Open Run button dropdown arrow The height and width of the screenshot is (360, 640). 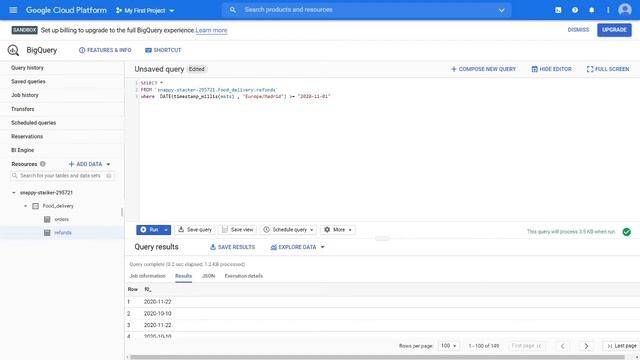point(166,230)
